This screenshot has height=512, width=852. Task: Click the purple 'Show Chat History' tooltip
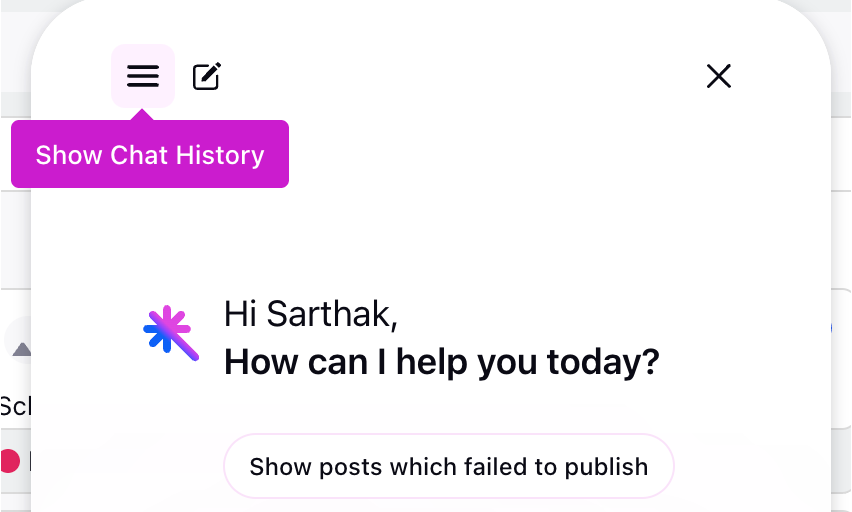coord(150,154)
